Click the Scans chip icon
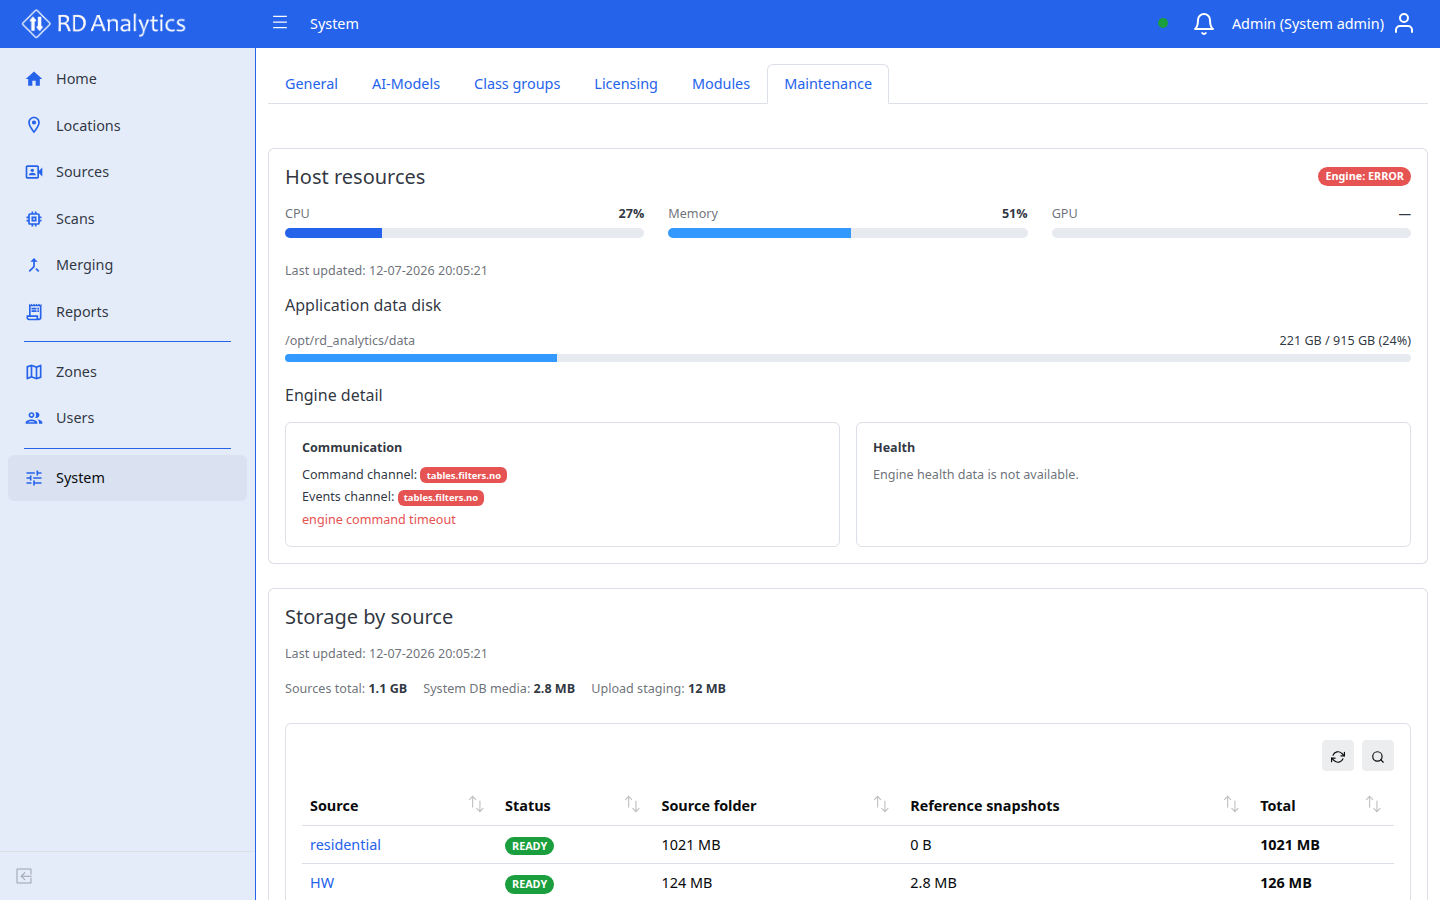Screen dimensions: 1440x900 (34, 219)
